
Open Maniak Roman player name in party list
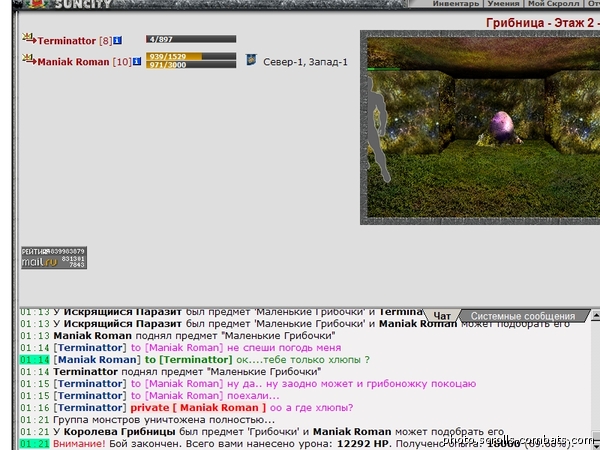[73, 62]
